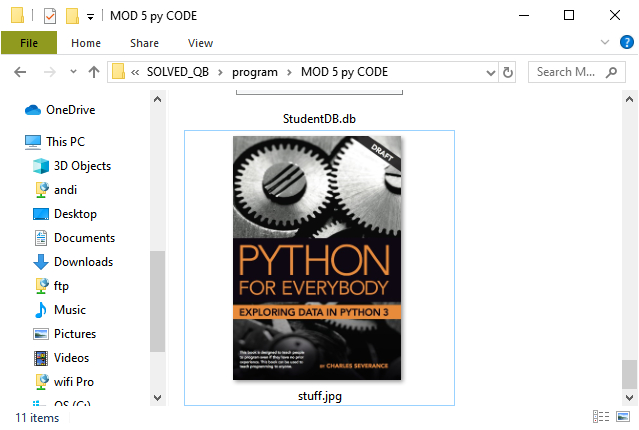Click the New Folder quick access icon
639x430 pixels.
click(72, 15)
